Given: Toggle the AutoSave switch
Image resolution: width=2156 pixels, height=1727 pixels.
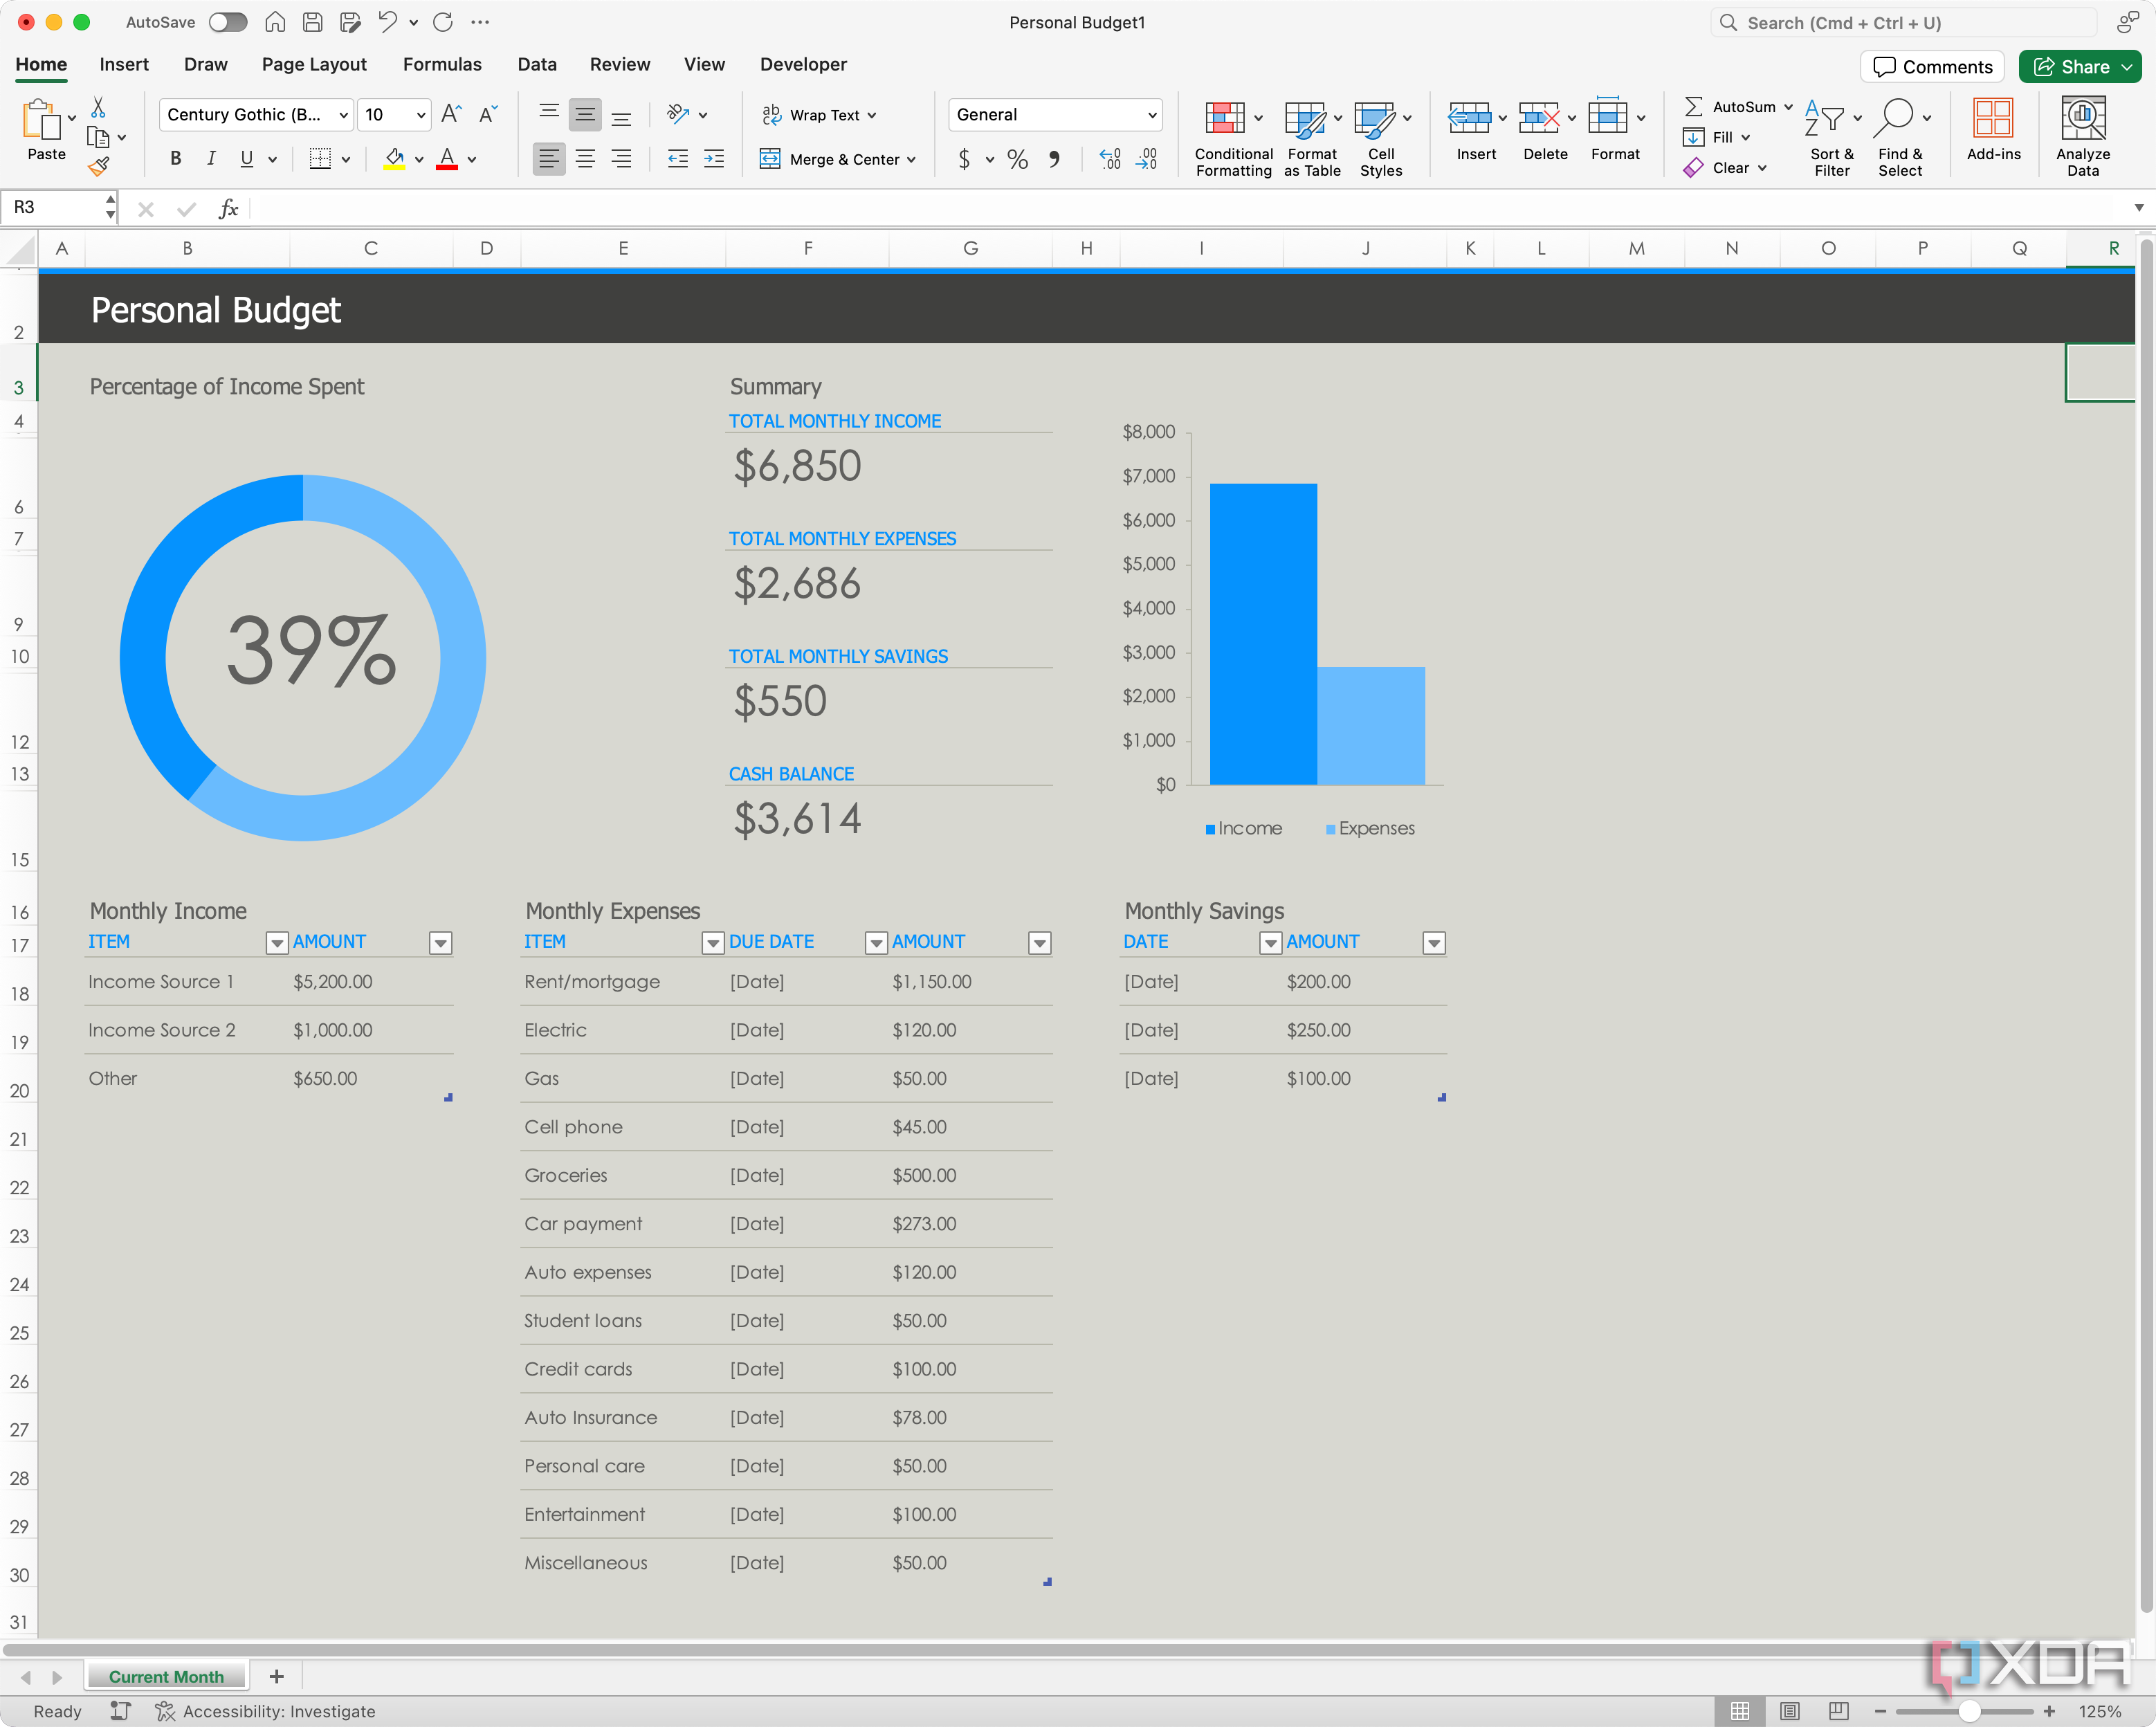Looking at the screenshot, I should 228,22.
